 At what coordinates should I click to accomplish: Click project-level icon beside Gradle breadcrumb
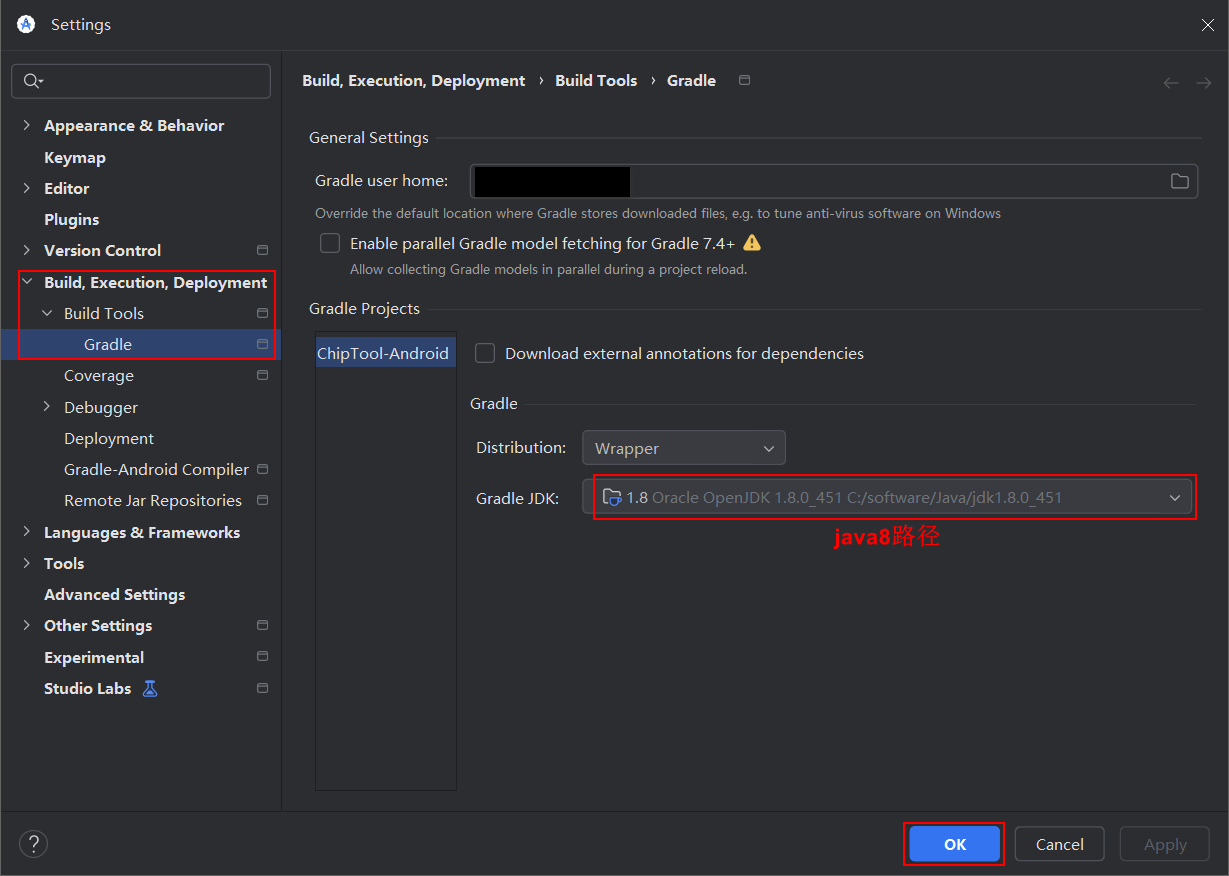tap(744, 80)
